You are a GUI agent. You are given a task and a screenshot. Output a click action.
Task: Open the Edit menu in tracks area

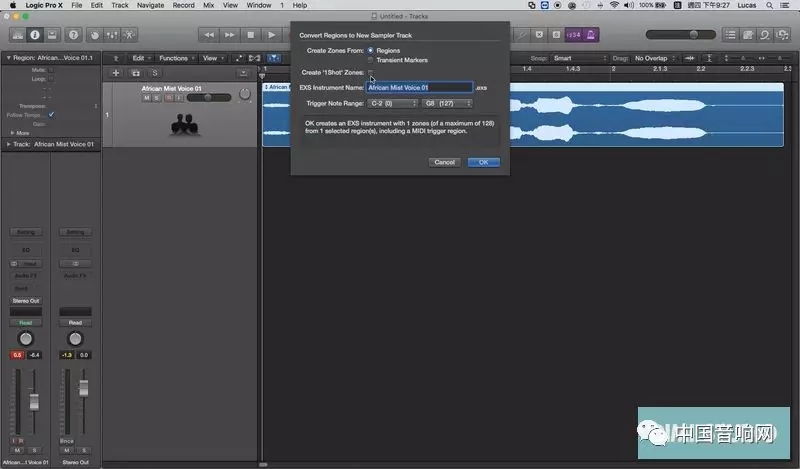[x=140, y=58]
